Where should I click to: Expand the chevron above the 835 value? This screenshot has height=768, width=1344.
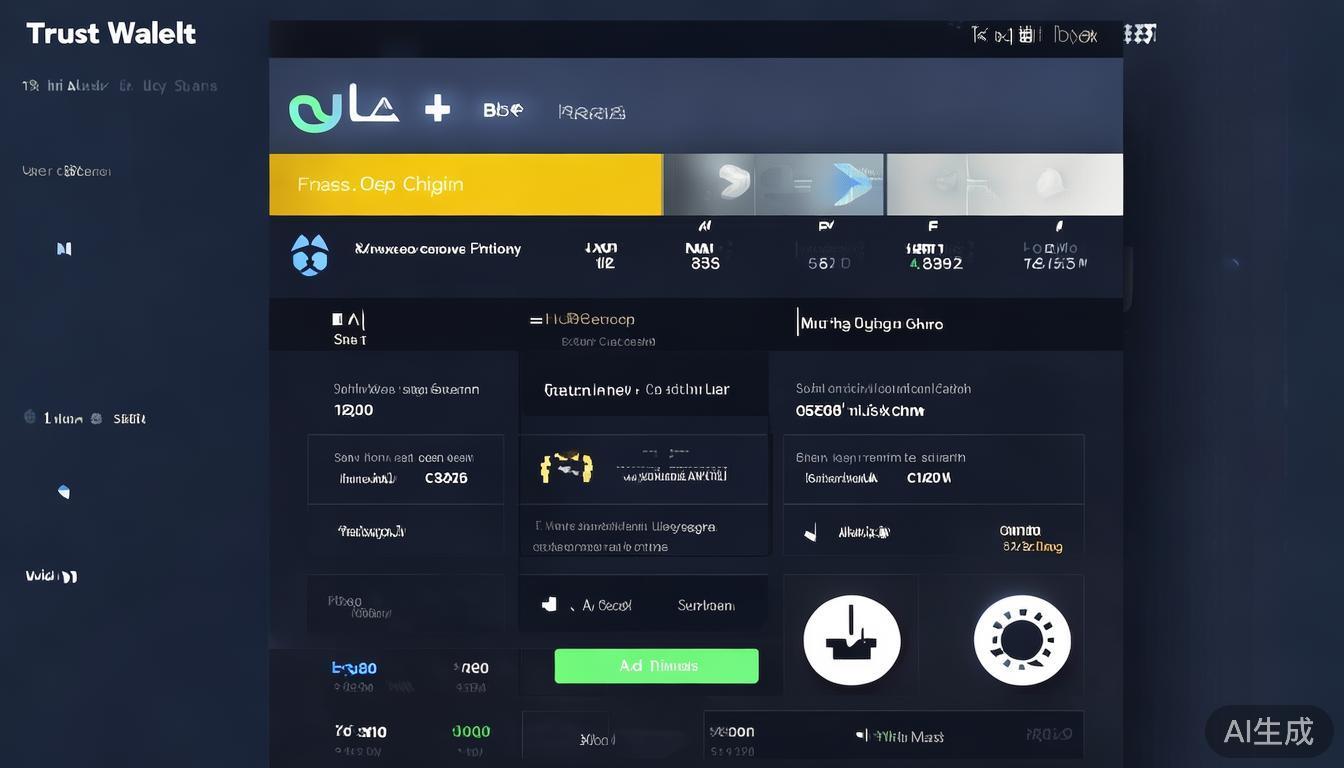point(703,225)
